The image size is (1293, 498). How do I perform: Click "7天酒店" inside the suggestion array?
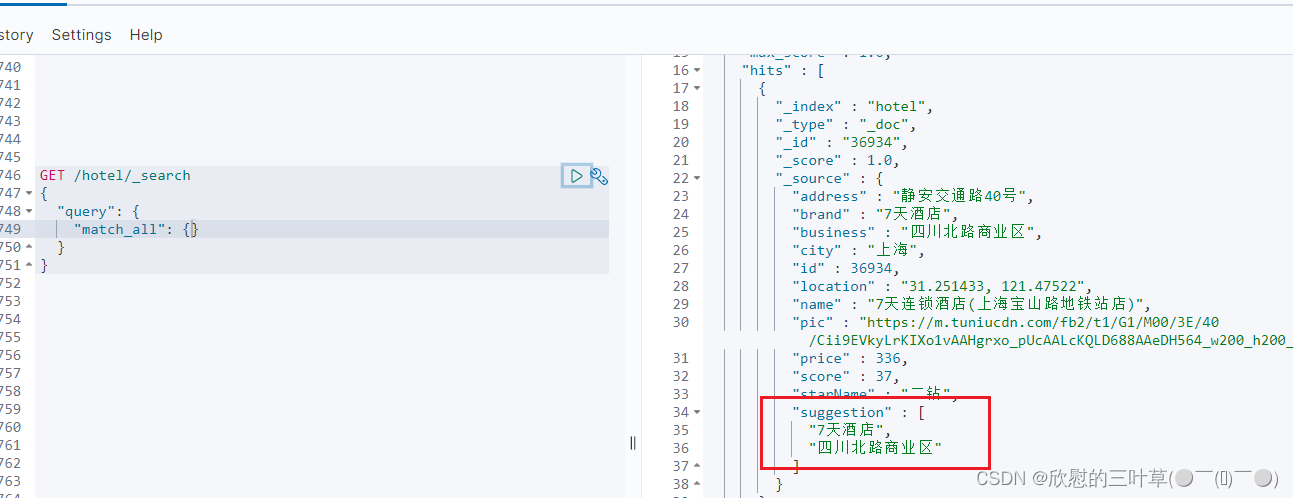click(x=849, y=430)
